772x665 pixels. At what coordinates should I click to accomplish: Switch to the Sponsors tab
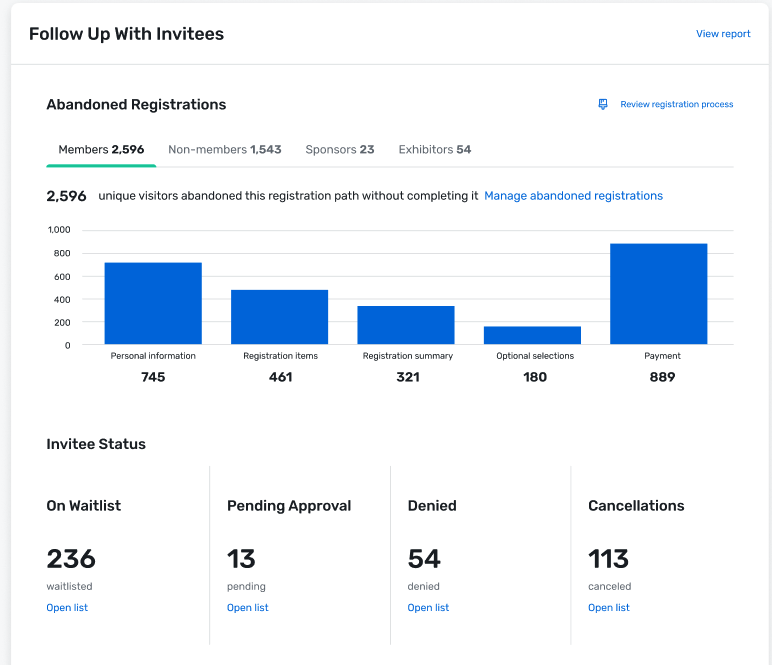[x=339, y=150]
